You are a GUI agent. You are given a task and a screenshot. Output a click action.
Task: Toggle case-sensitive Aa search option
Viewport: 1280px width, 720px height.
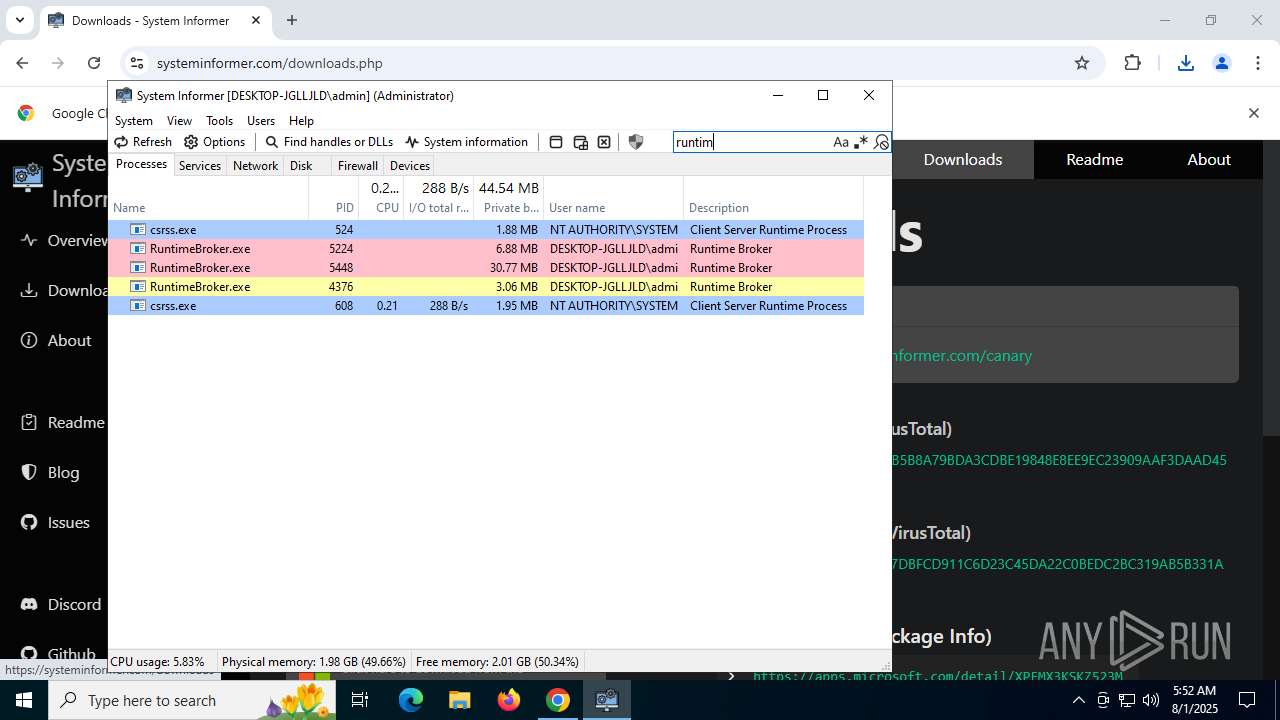pyautogui.click(x=841, y=142)
